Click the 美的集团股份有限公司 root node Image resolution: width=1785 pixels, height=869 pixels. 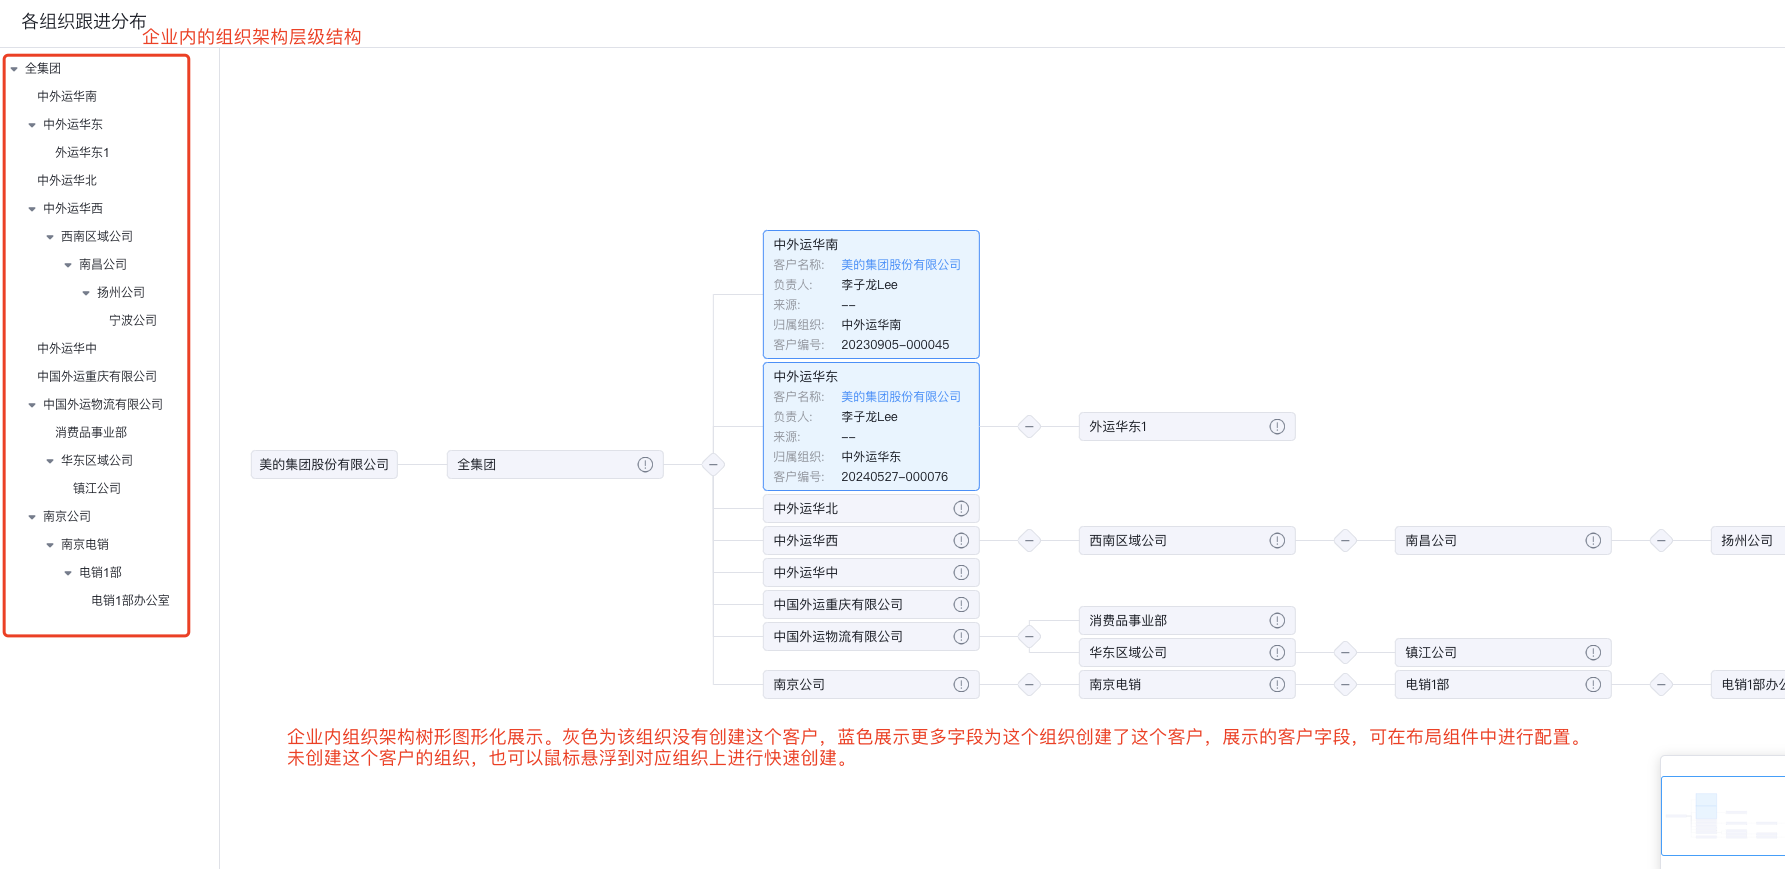tap(324, 464)
